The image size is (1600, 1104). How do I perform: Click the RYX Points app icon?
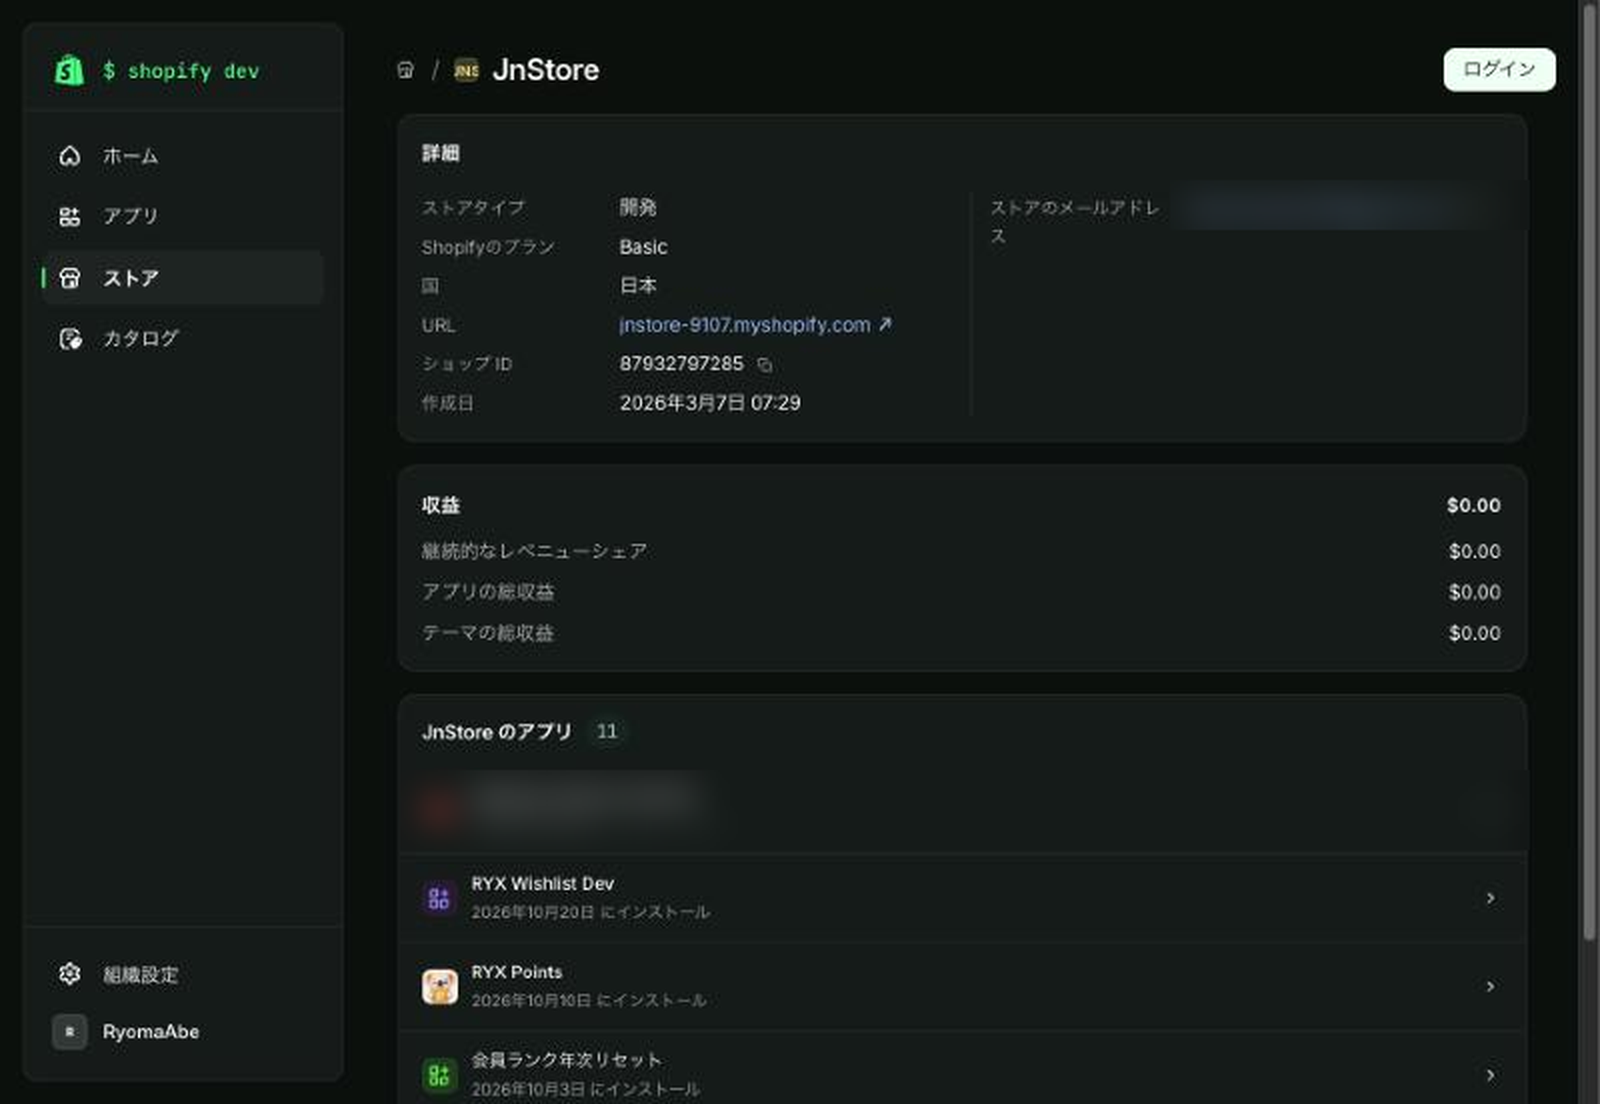439,987
